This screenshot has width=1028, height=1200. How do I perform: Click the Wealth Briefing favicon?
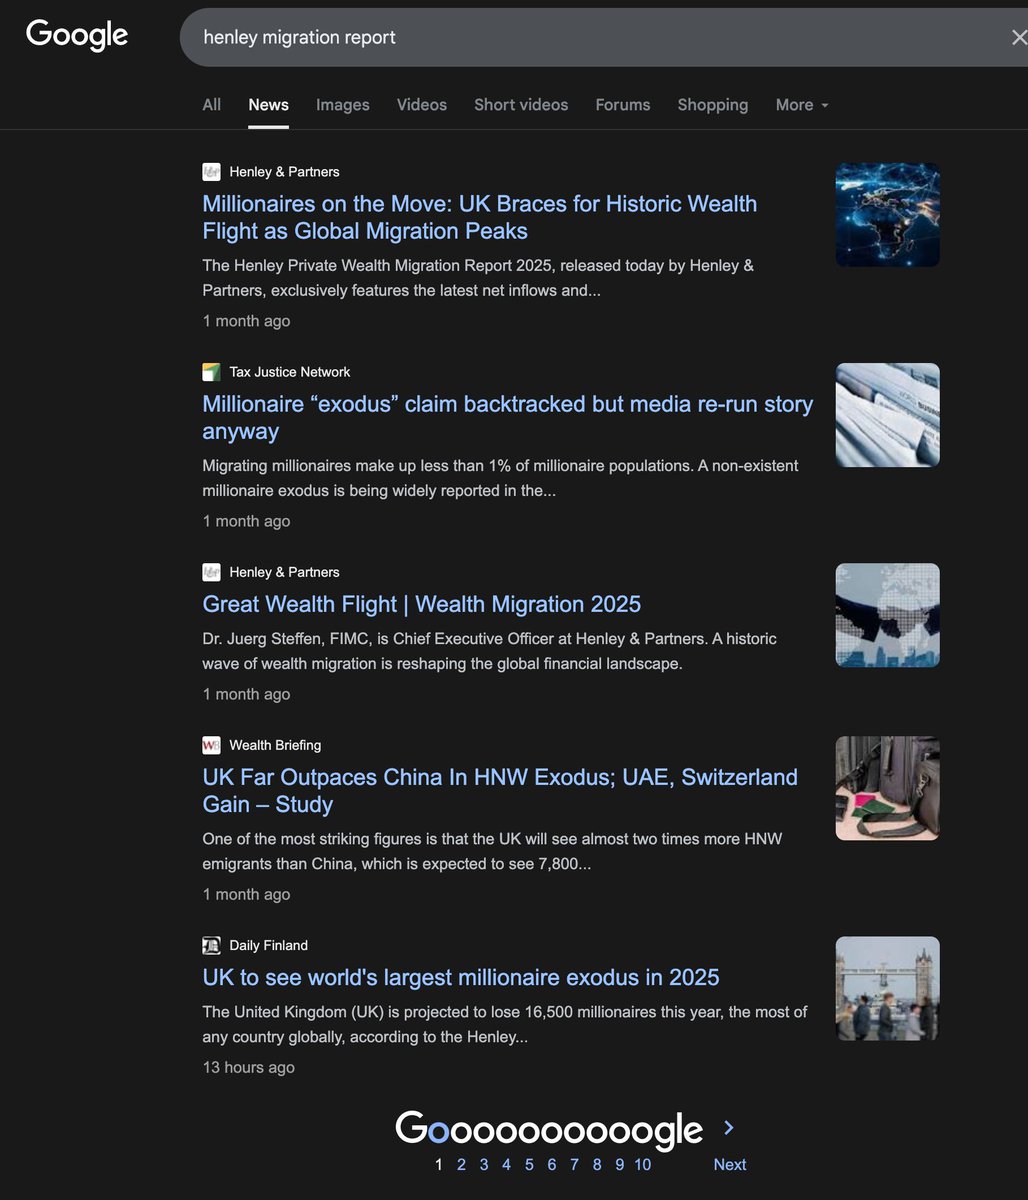211,745
